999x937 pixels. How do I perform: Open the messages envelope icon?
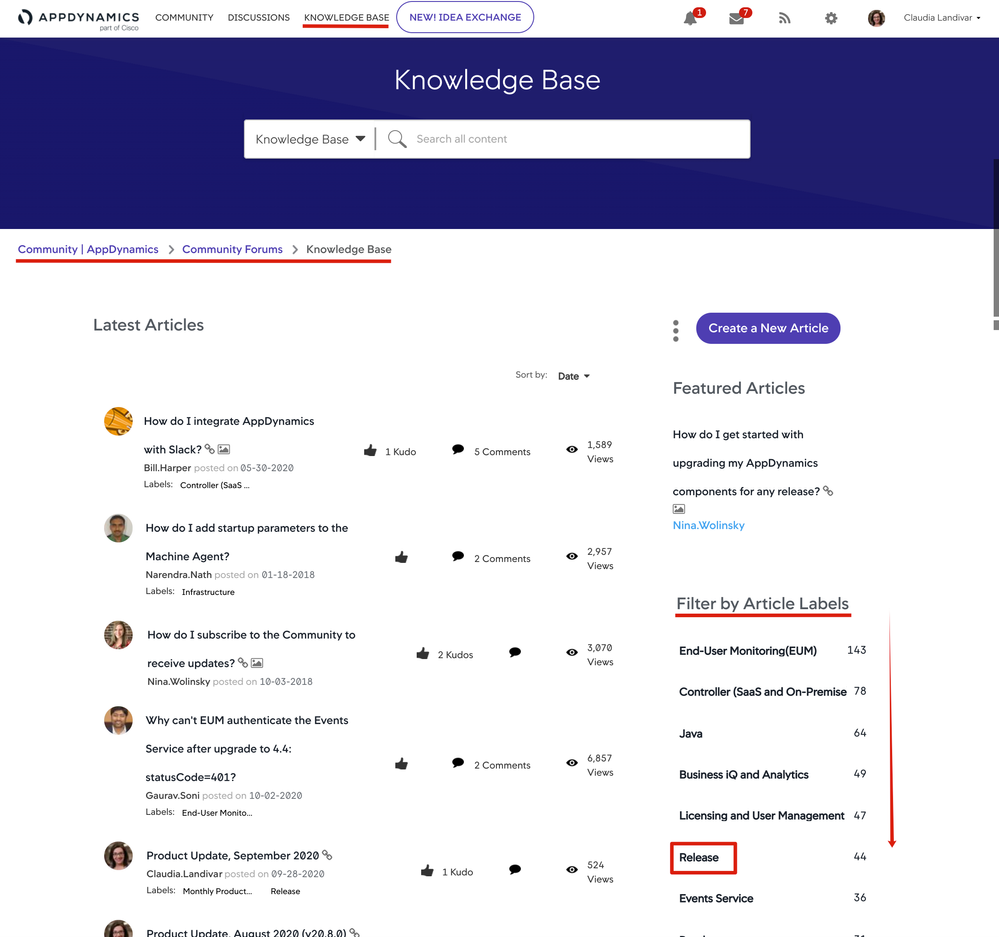(737, 18)
